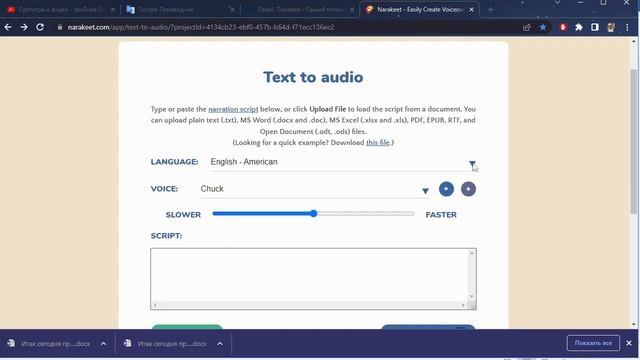This screenshot has height=360, width=640.
Task: Click the script box down scroll arrow
Action: [x=471, y=296]
